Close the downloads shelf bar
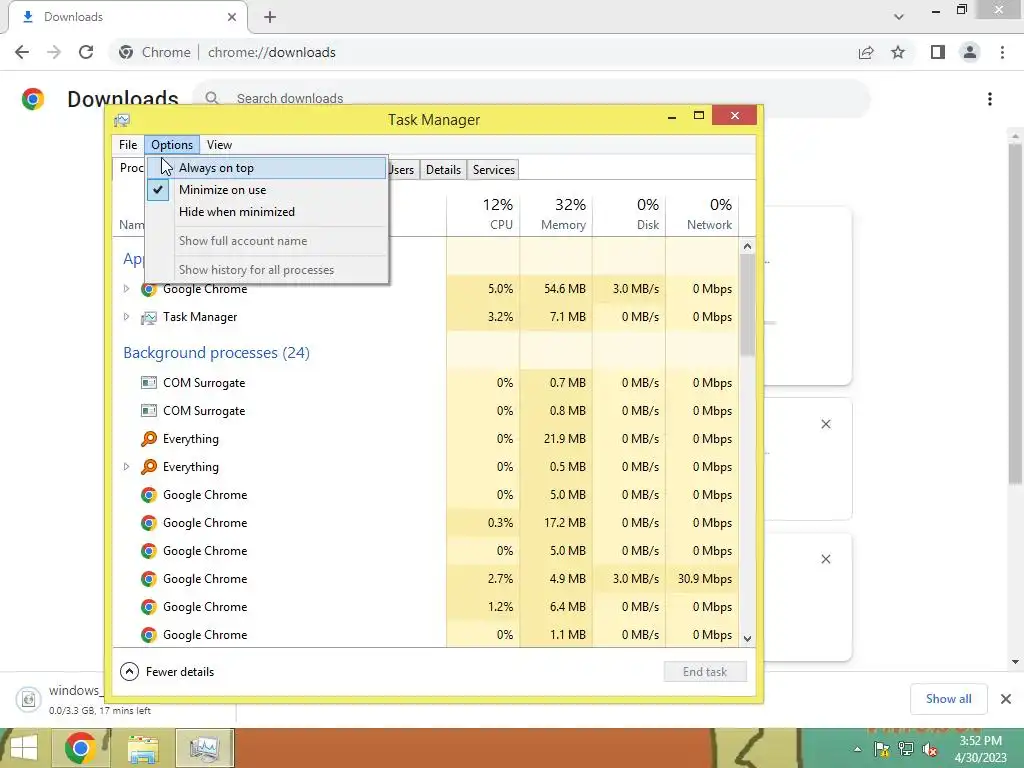 pyautogui.click(x=1006, y=699)
